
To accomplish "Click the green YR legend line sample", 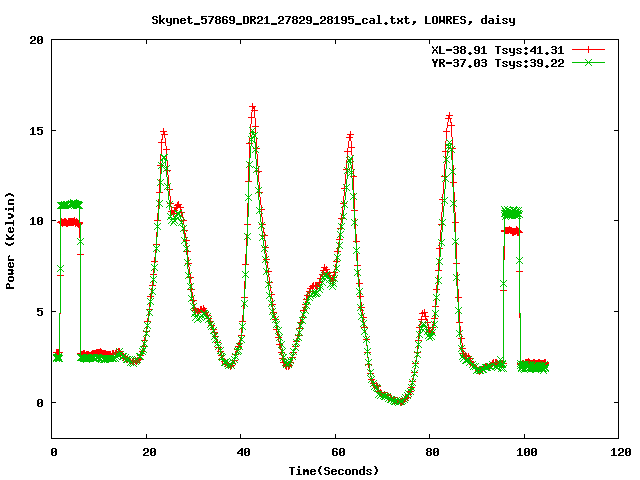I will tap(588, 63).
